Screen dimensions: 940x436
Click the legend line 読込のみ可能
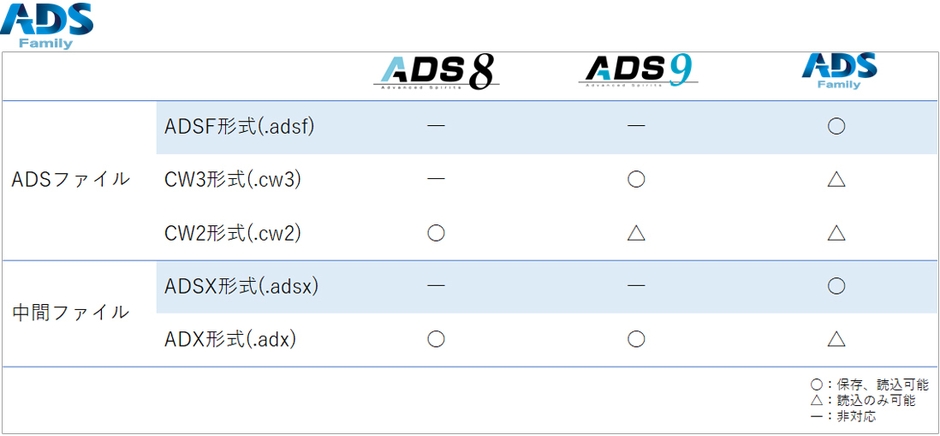click(862, 400)
